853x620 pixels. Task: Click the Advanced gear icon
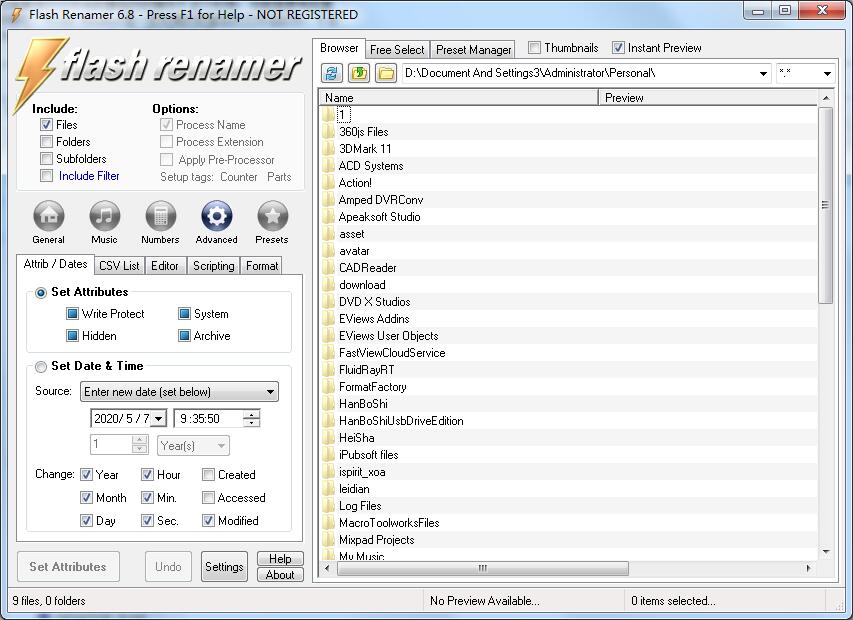click(216, 217)
